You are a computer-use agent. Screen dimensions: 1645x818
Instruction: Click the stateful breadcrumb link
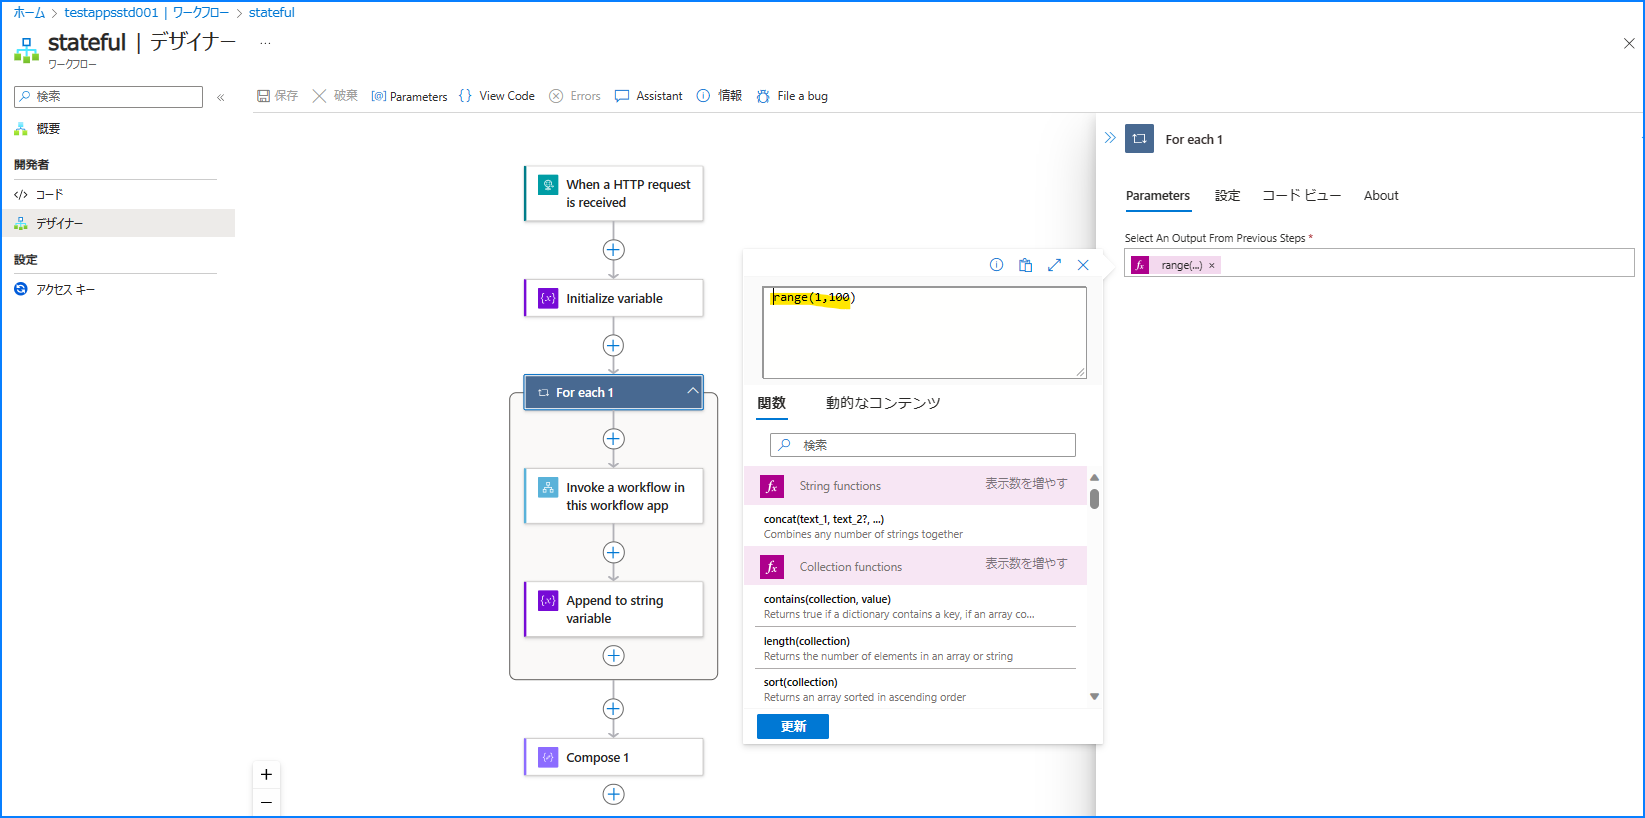[x=272, y=12]
